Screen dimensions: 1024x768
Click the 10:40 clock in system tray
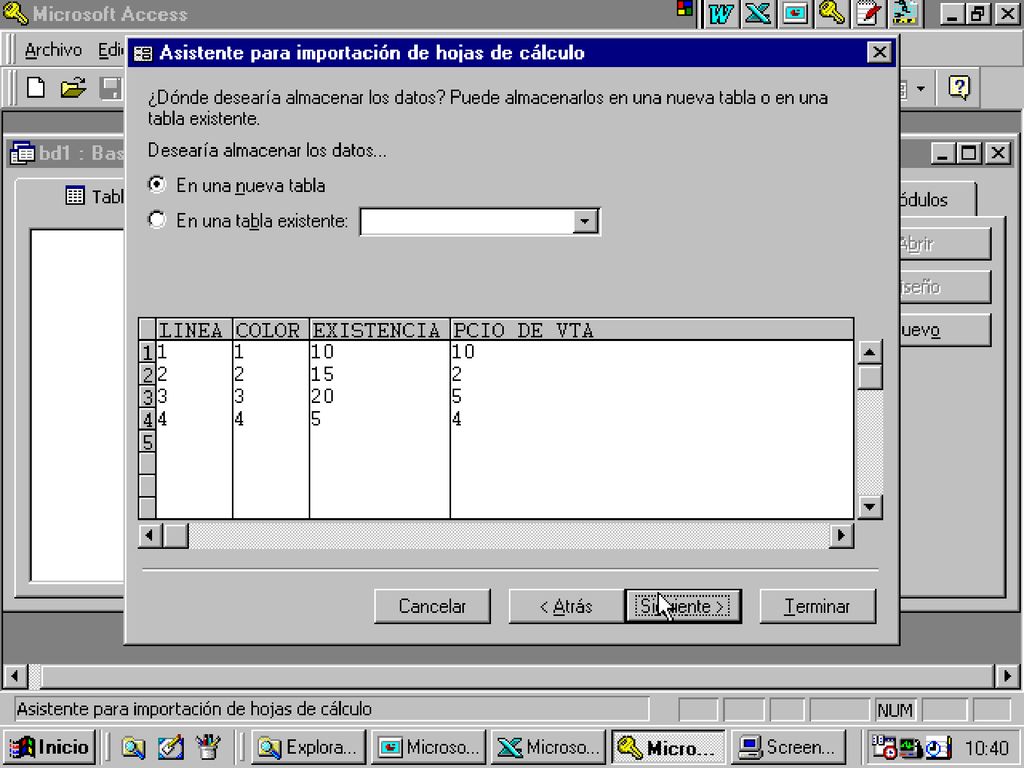click(987, 748)
